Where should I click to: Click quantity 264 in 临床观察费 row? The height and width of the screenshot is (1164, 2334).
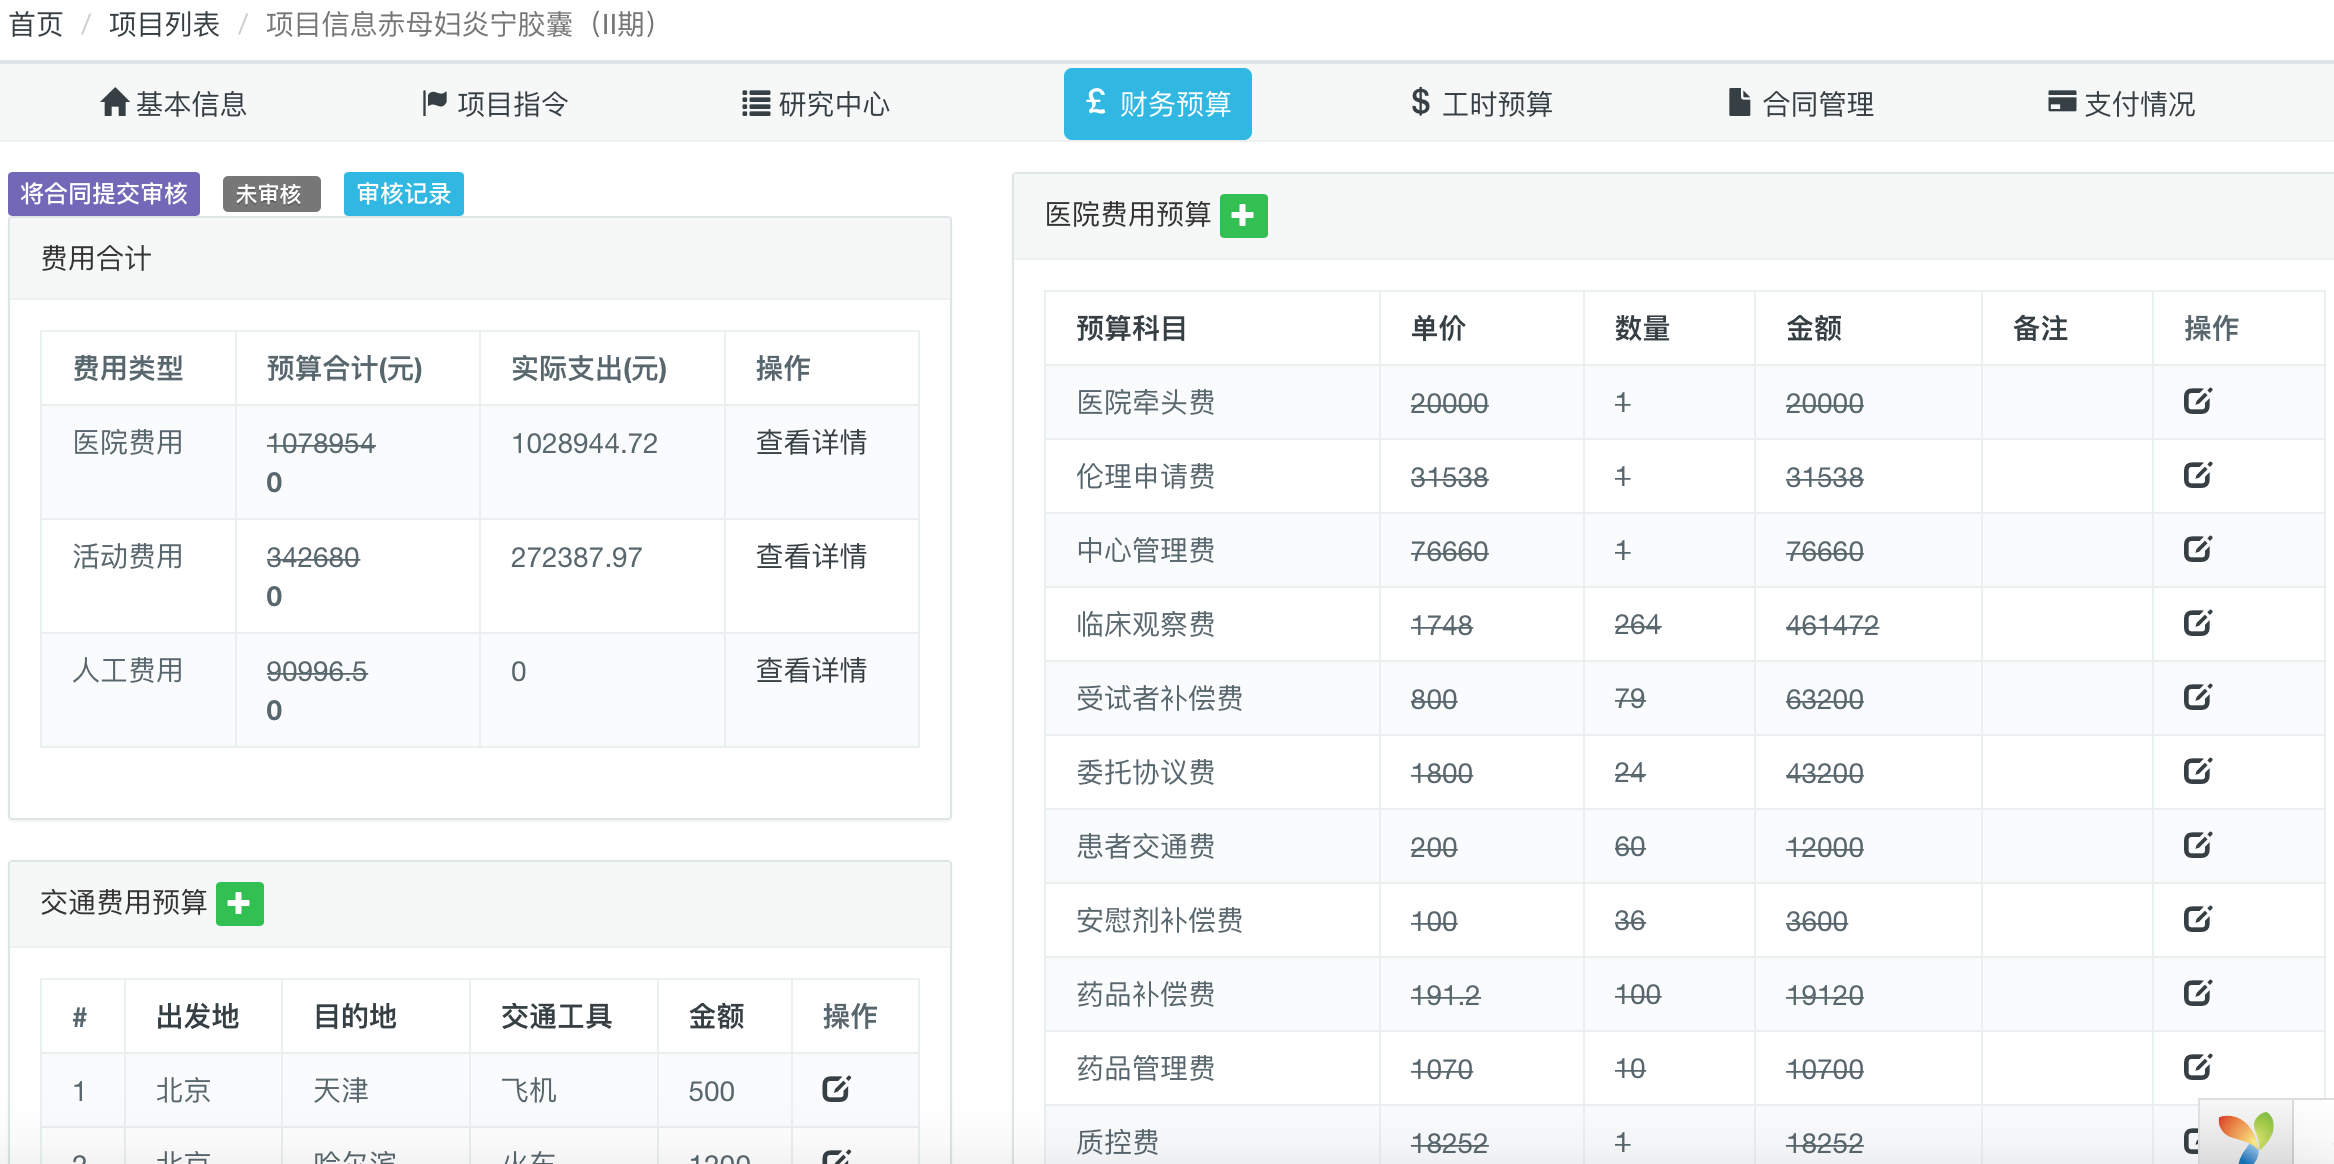1637,625
